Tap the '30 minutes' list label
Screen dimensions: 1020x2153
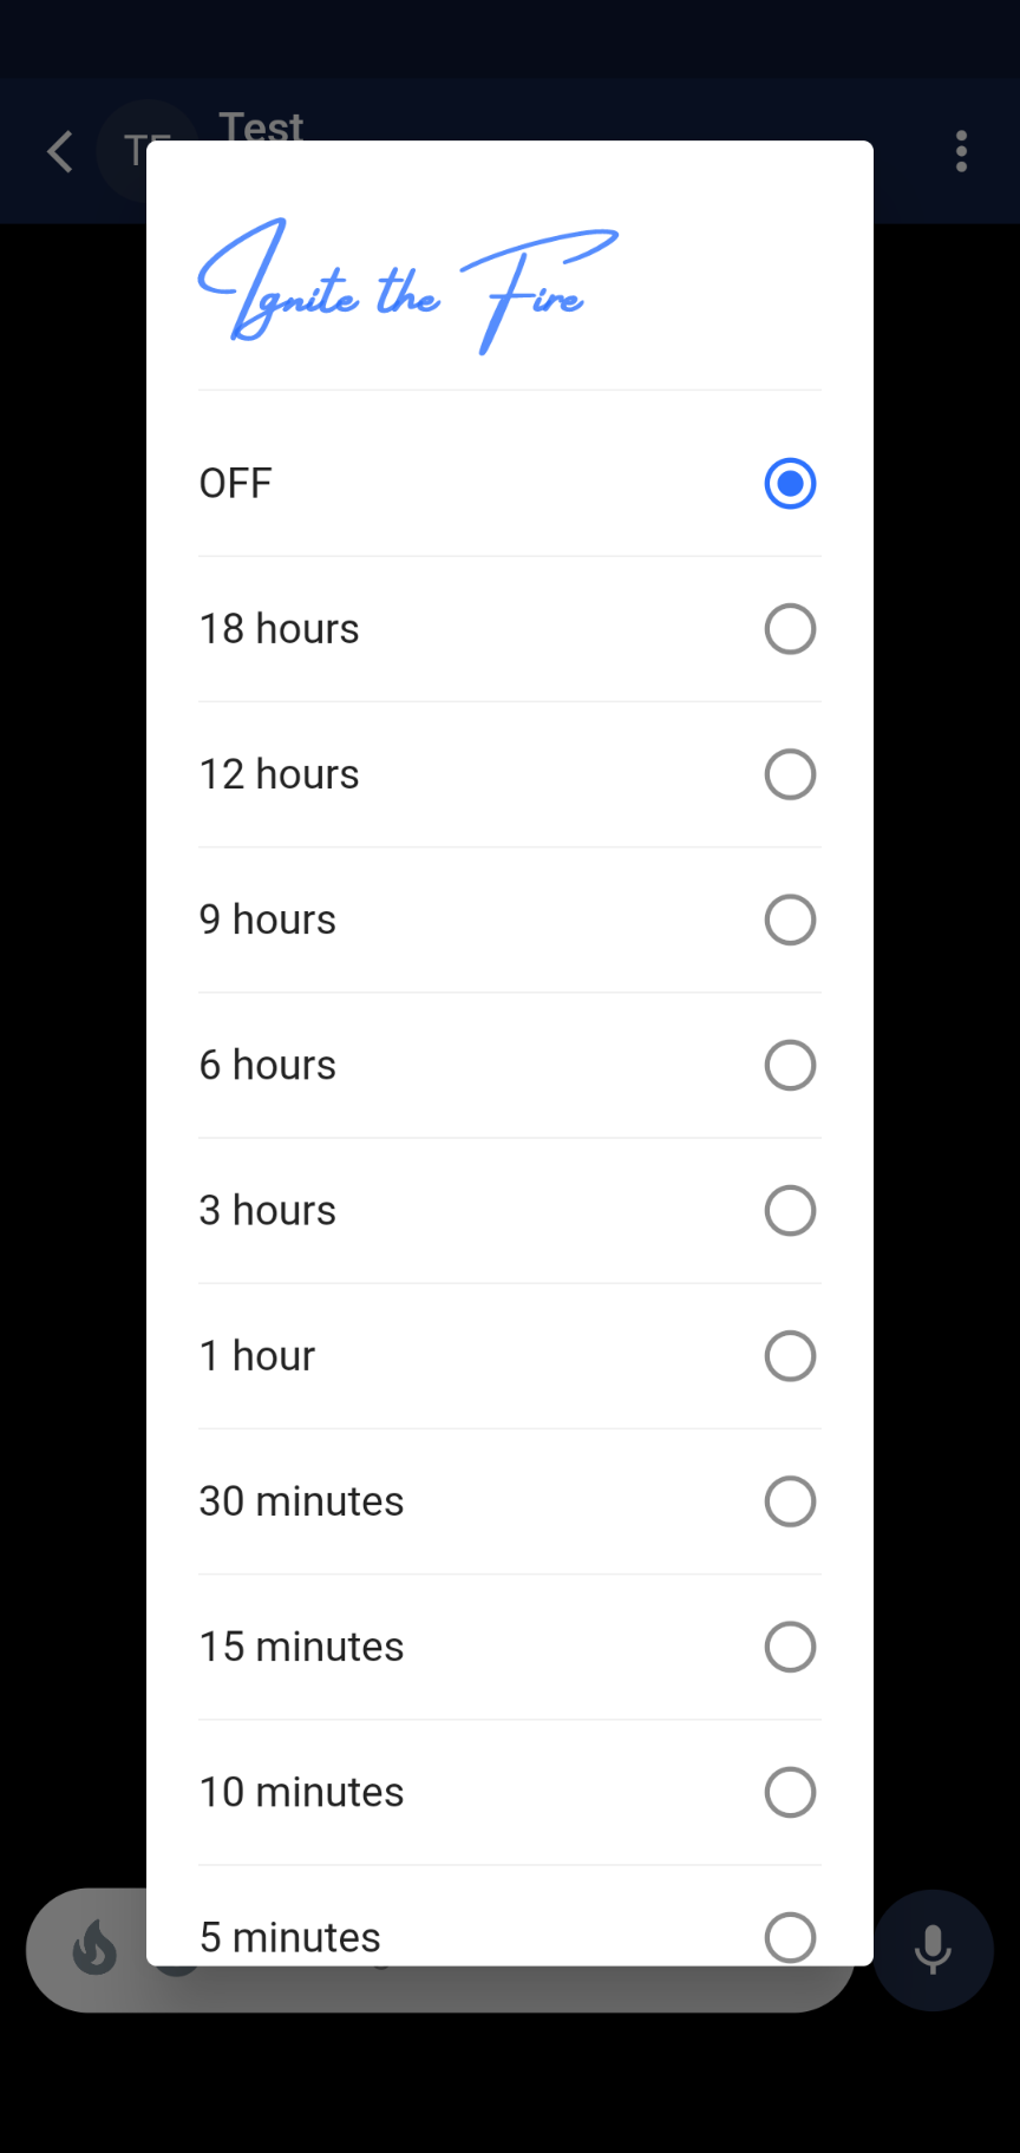click(301, 1502)
